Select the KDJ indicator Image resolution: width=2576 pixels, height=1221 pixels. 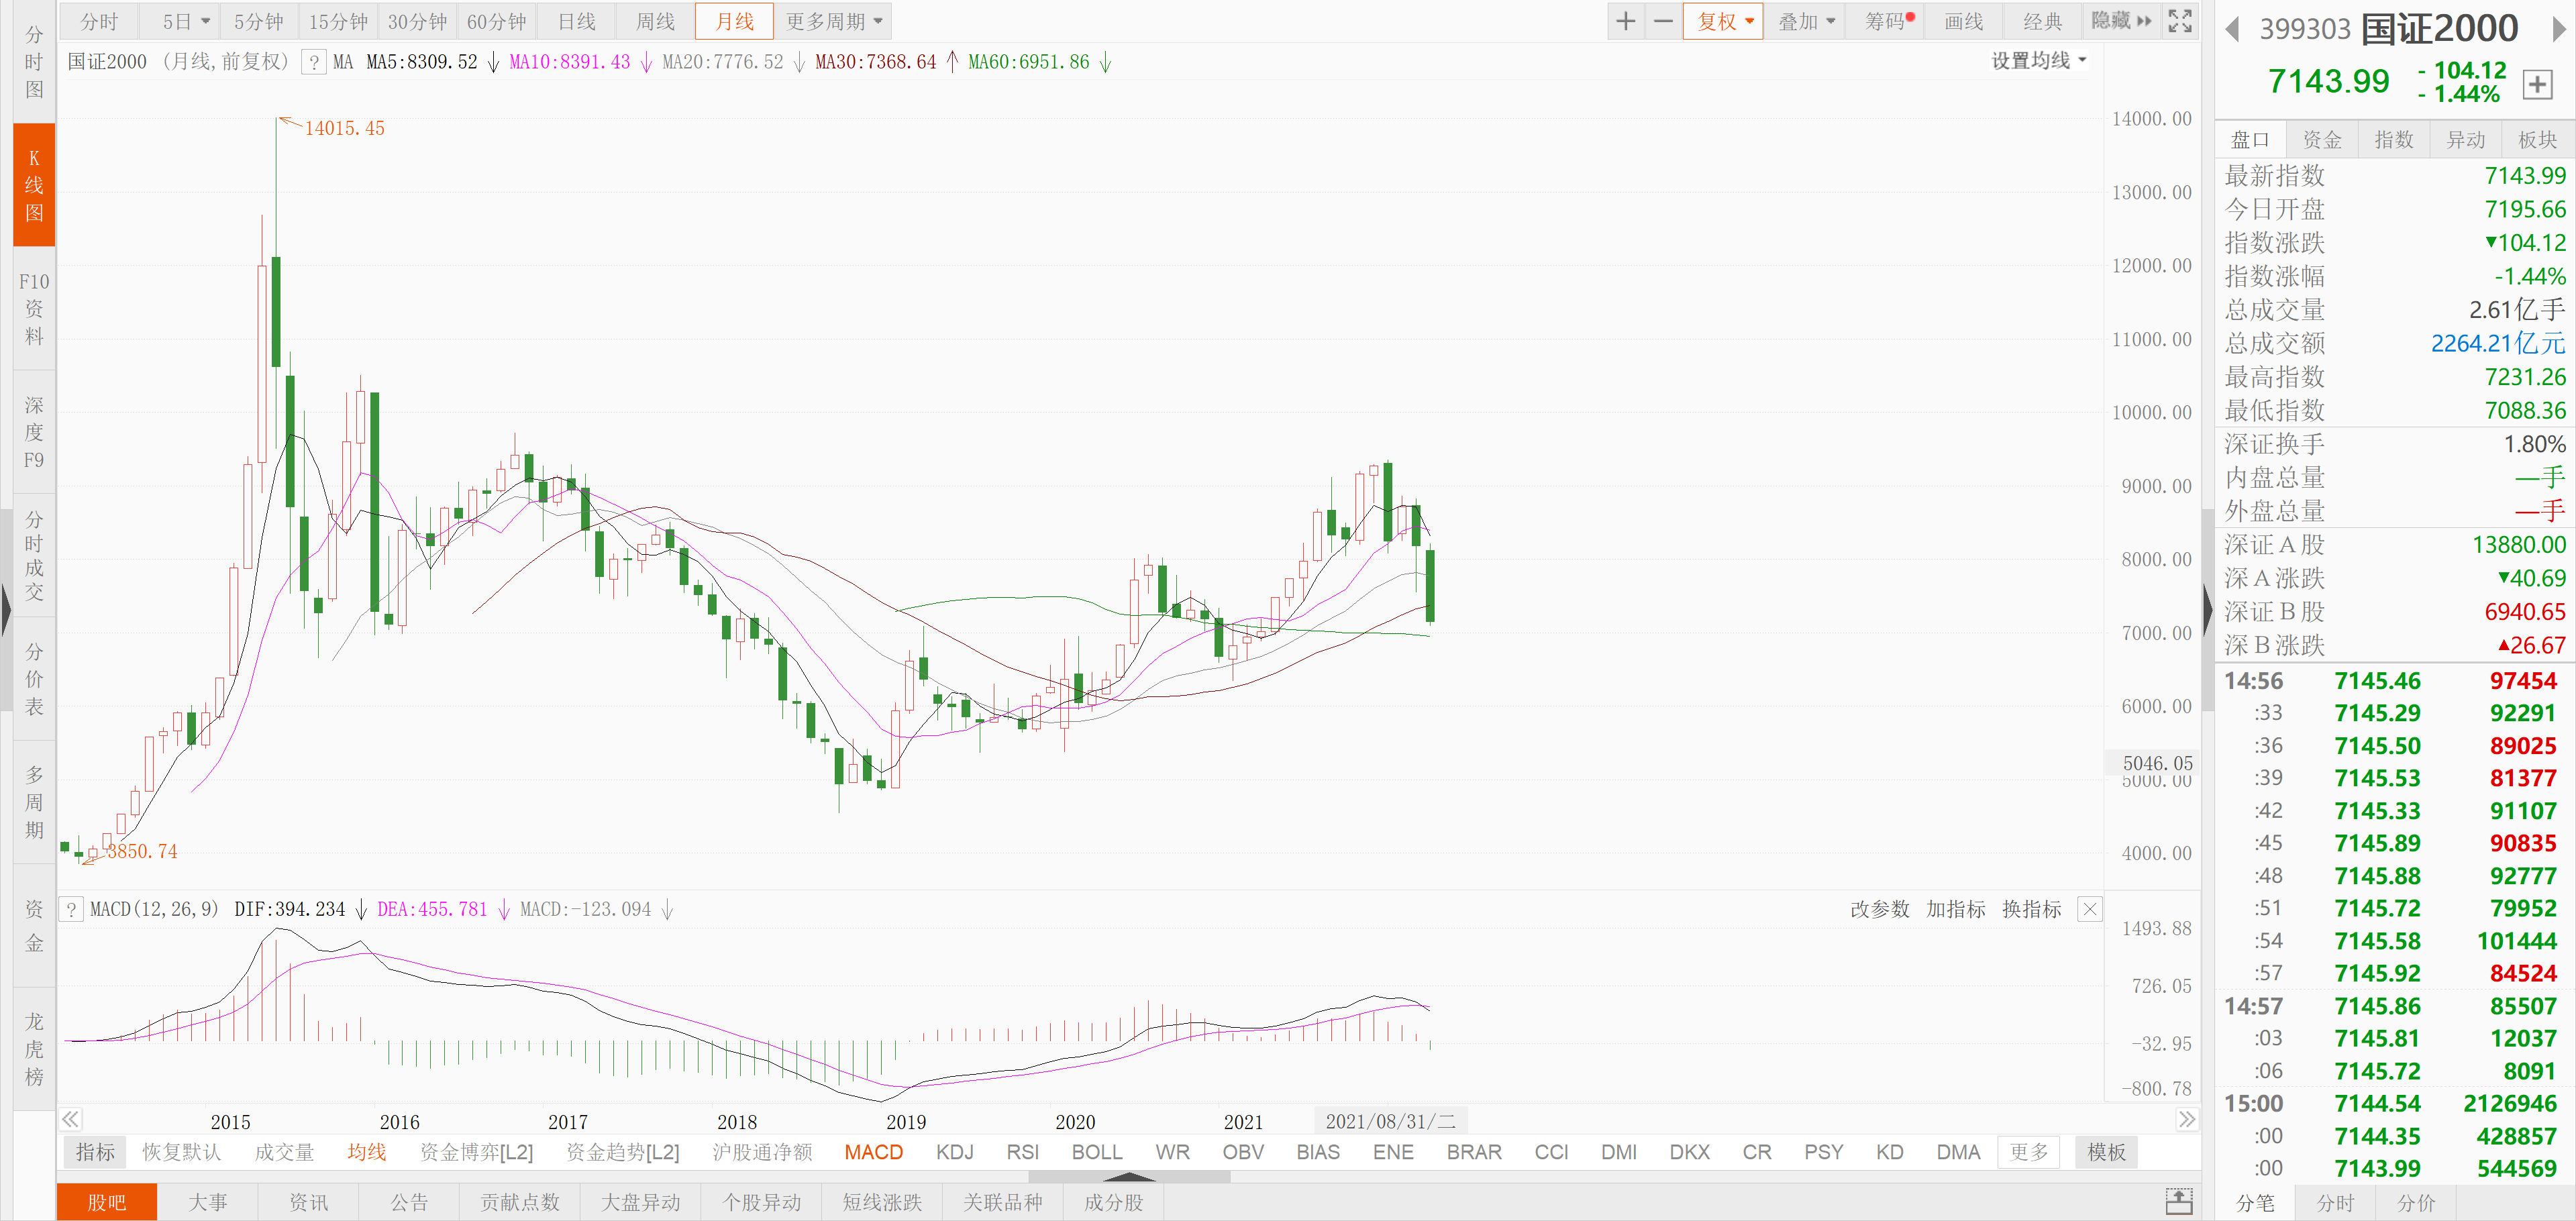click(954, 1152)
